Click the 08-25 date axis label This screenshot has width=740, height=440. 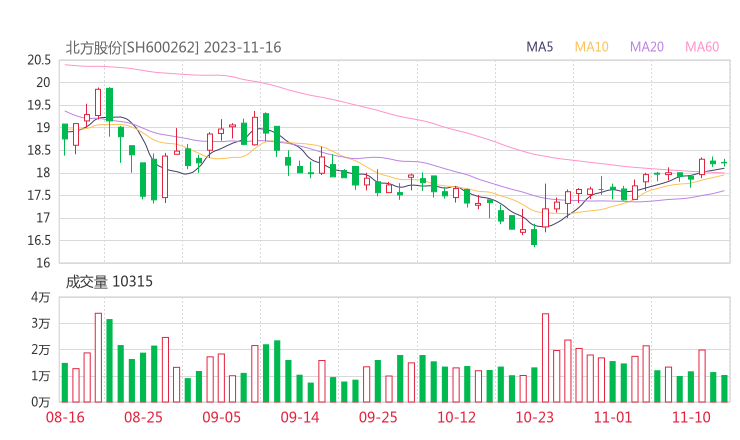click(143, 417)
